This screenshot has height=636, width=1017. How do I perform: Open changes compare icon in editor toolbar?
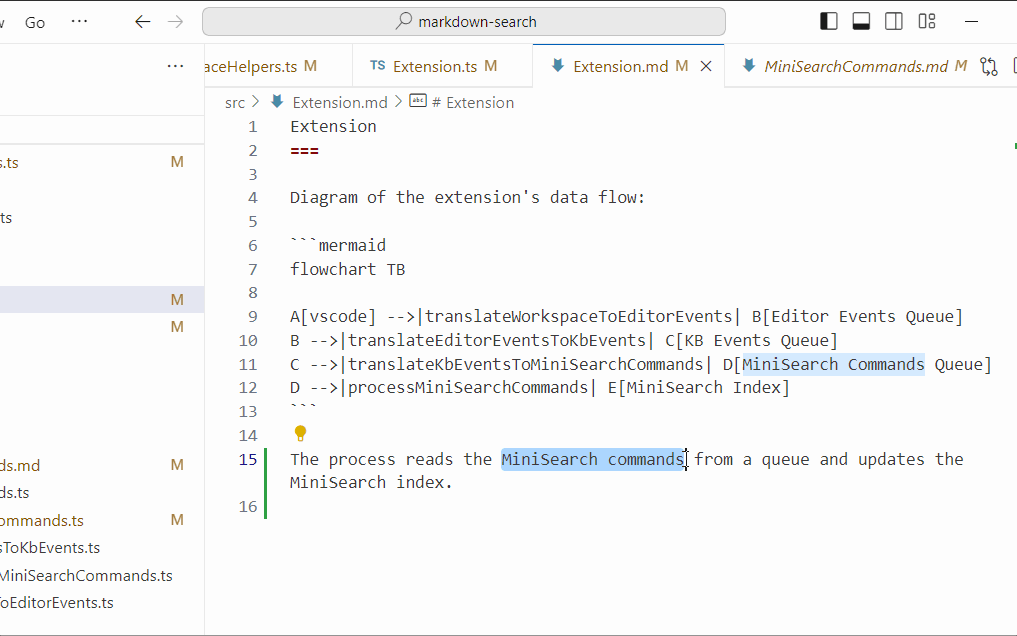pyautogui.click(x=989, y=67)
